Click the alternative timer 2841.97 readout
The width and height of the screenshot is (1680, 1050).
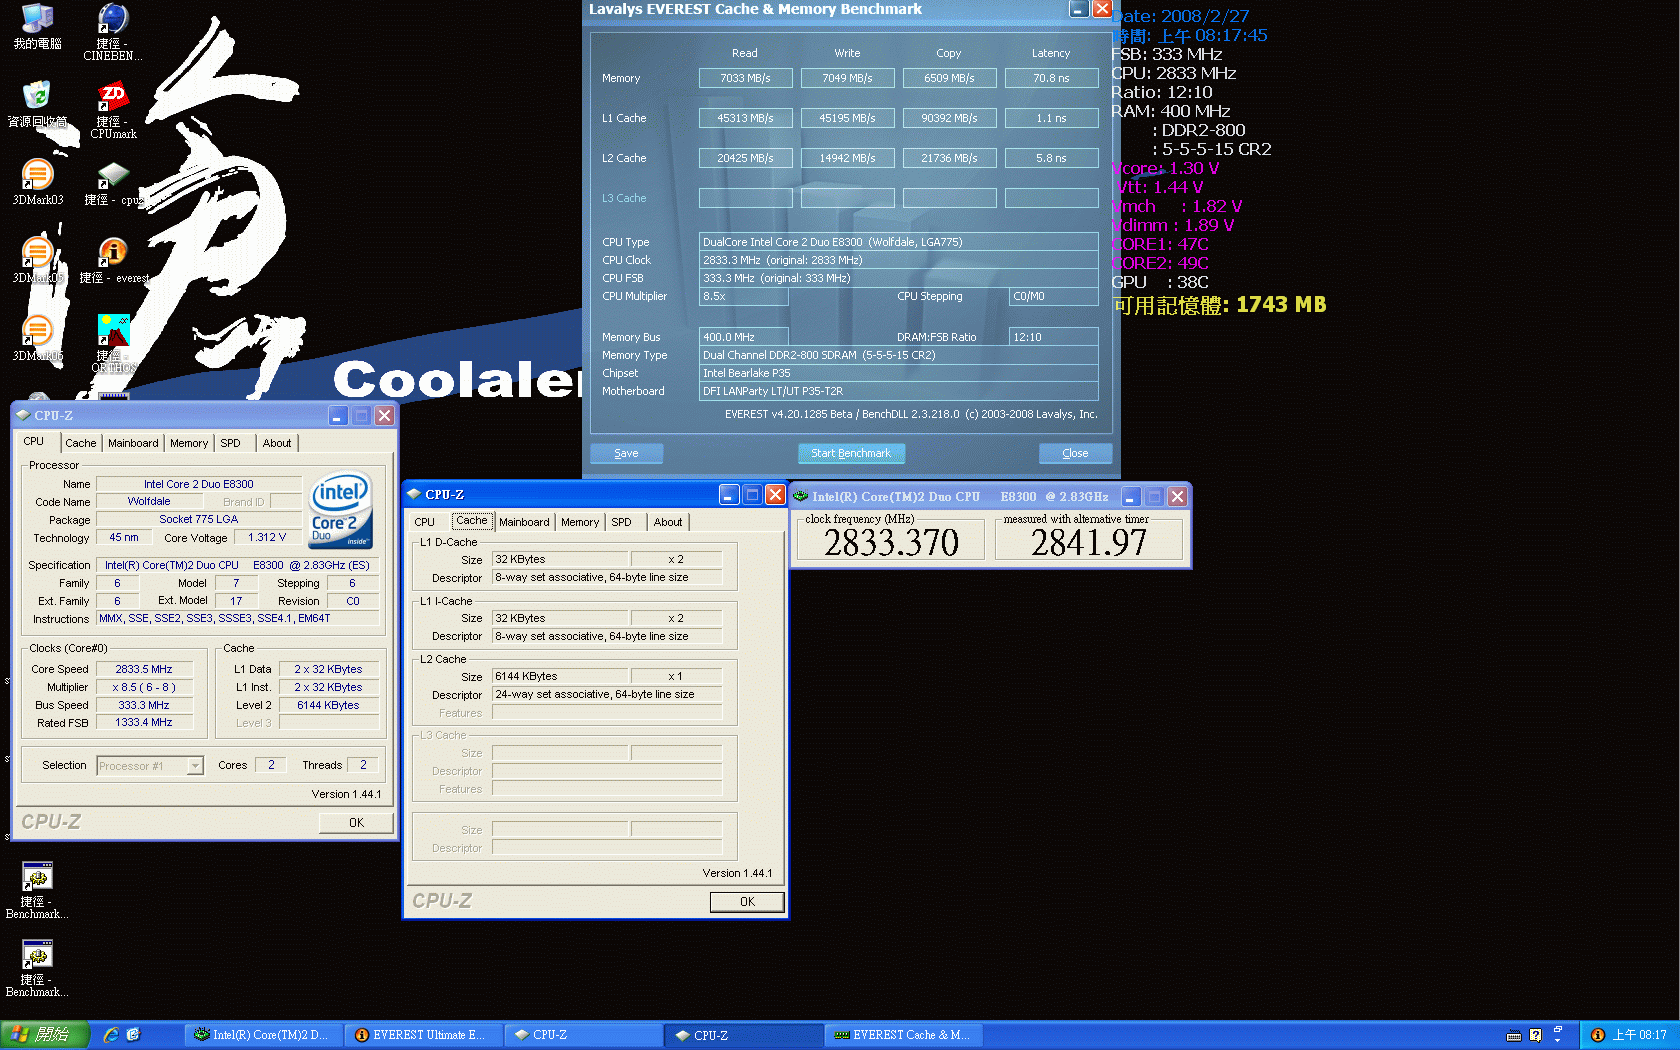[1089, 542]
